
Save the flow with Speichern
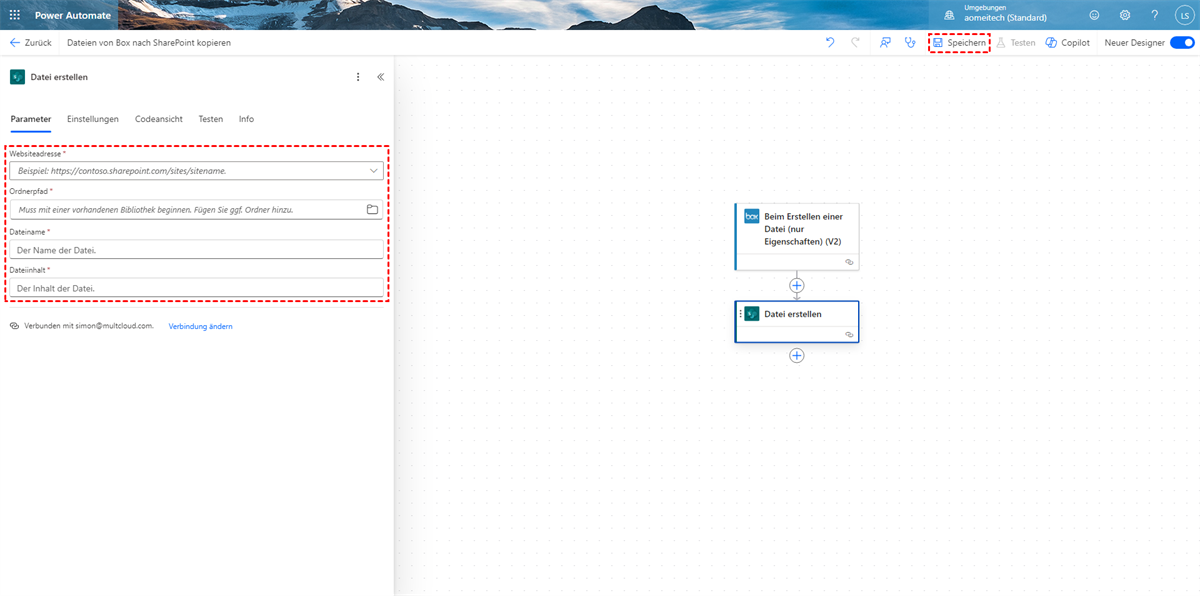tap(959, 43)
